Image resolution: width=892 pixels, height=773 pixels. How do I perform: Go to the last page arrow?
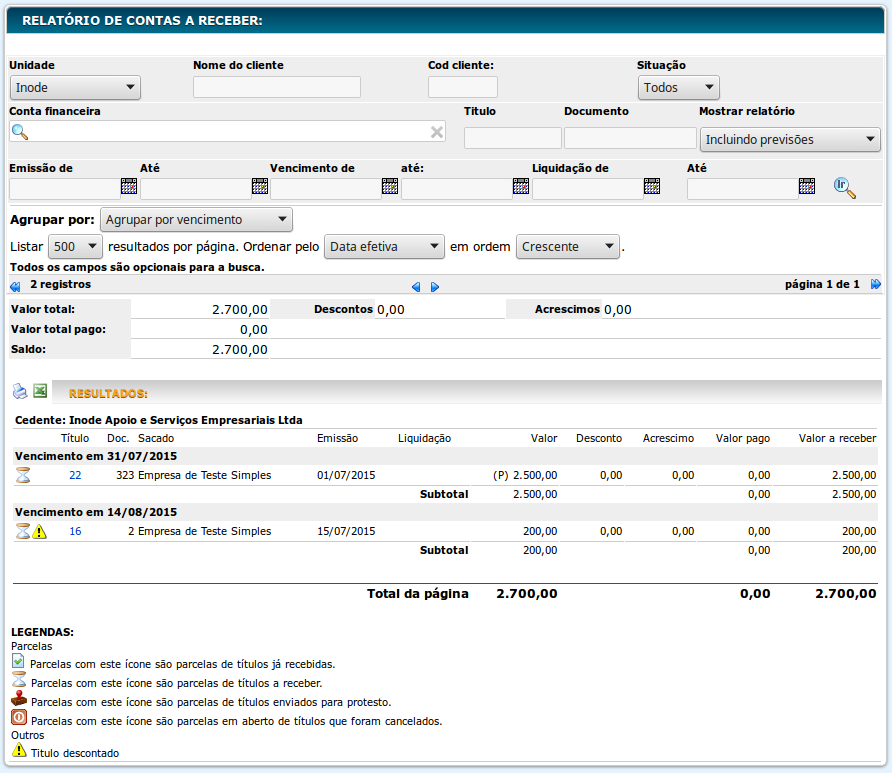pos(875,285)
